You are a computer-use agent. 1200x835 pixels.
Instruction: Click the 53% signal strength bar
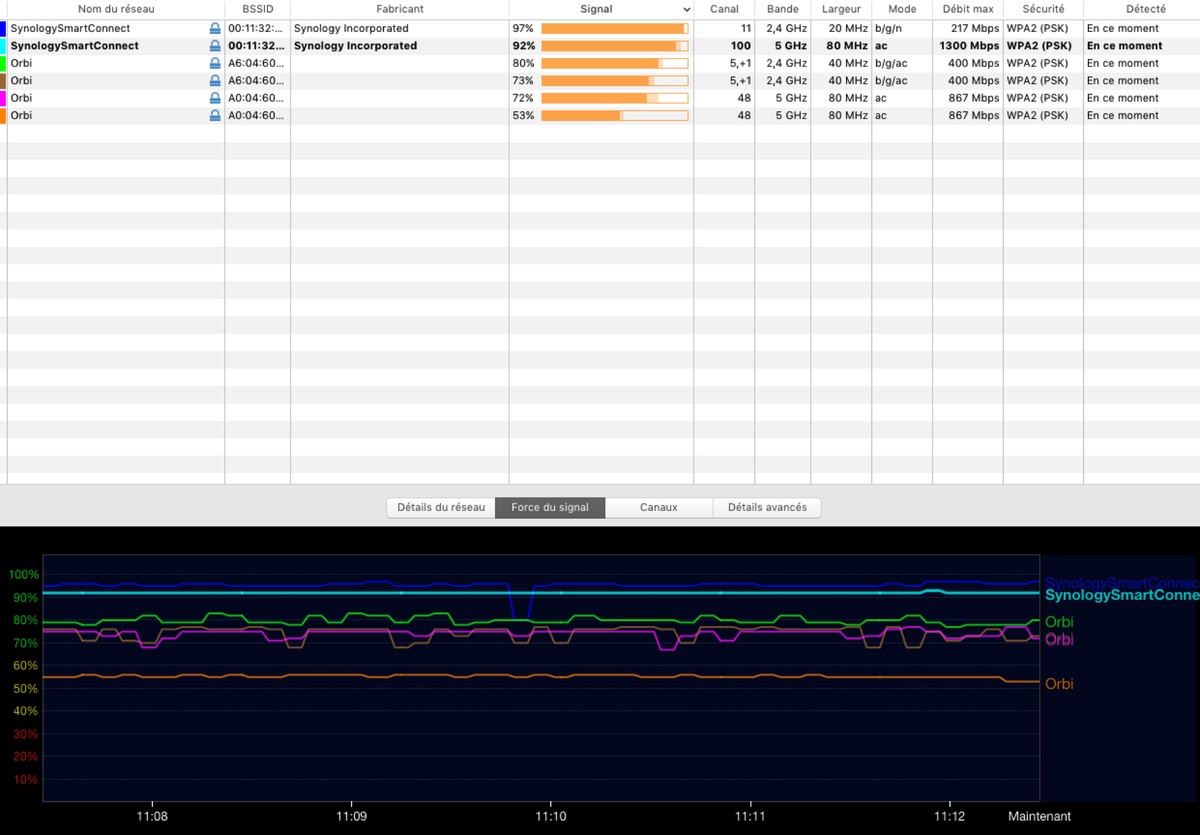coord(615,116)
